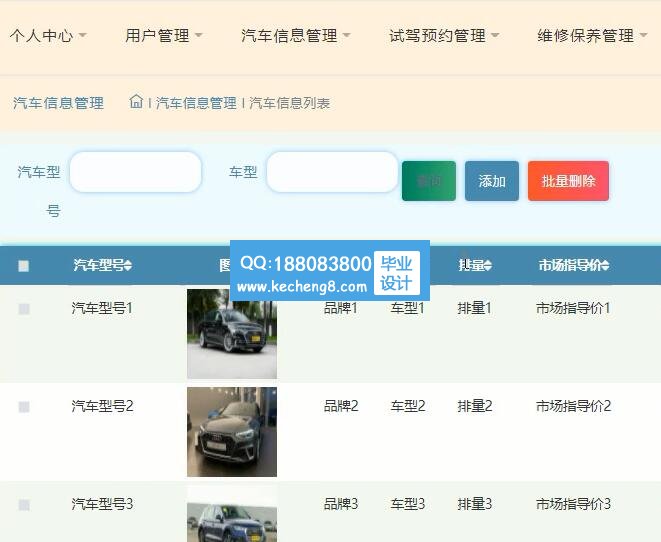
Task: Click the 车型1 cell
Action: click(x=407, y=308)
